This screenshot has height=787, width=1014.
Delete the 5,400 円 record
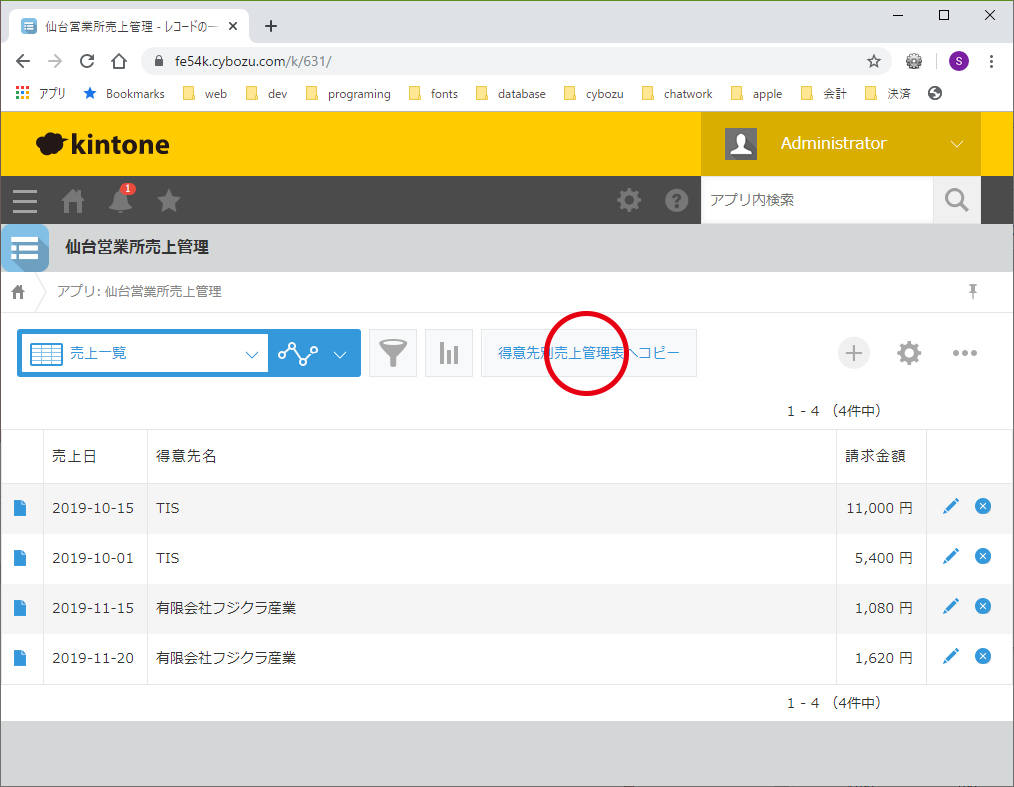tap(983, 556)
